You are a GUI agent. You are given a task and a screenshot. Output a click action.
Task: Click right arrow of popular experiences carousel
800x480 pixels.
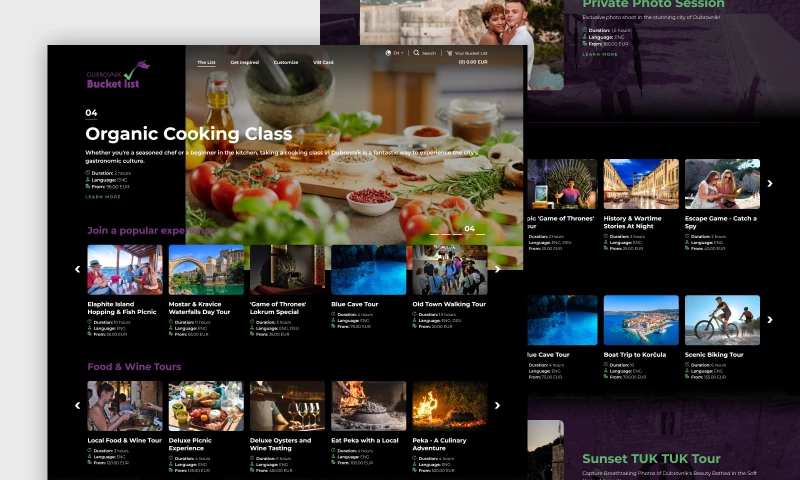point(497,269)
